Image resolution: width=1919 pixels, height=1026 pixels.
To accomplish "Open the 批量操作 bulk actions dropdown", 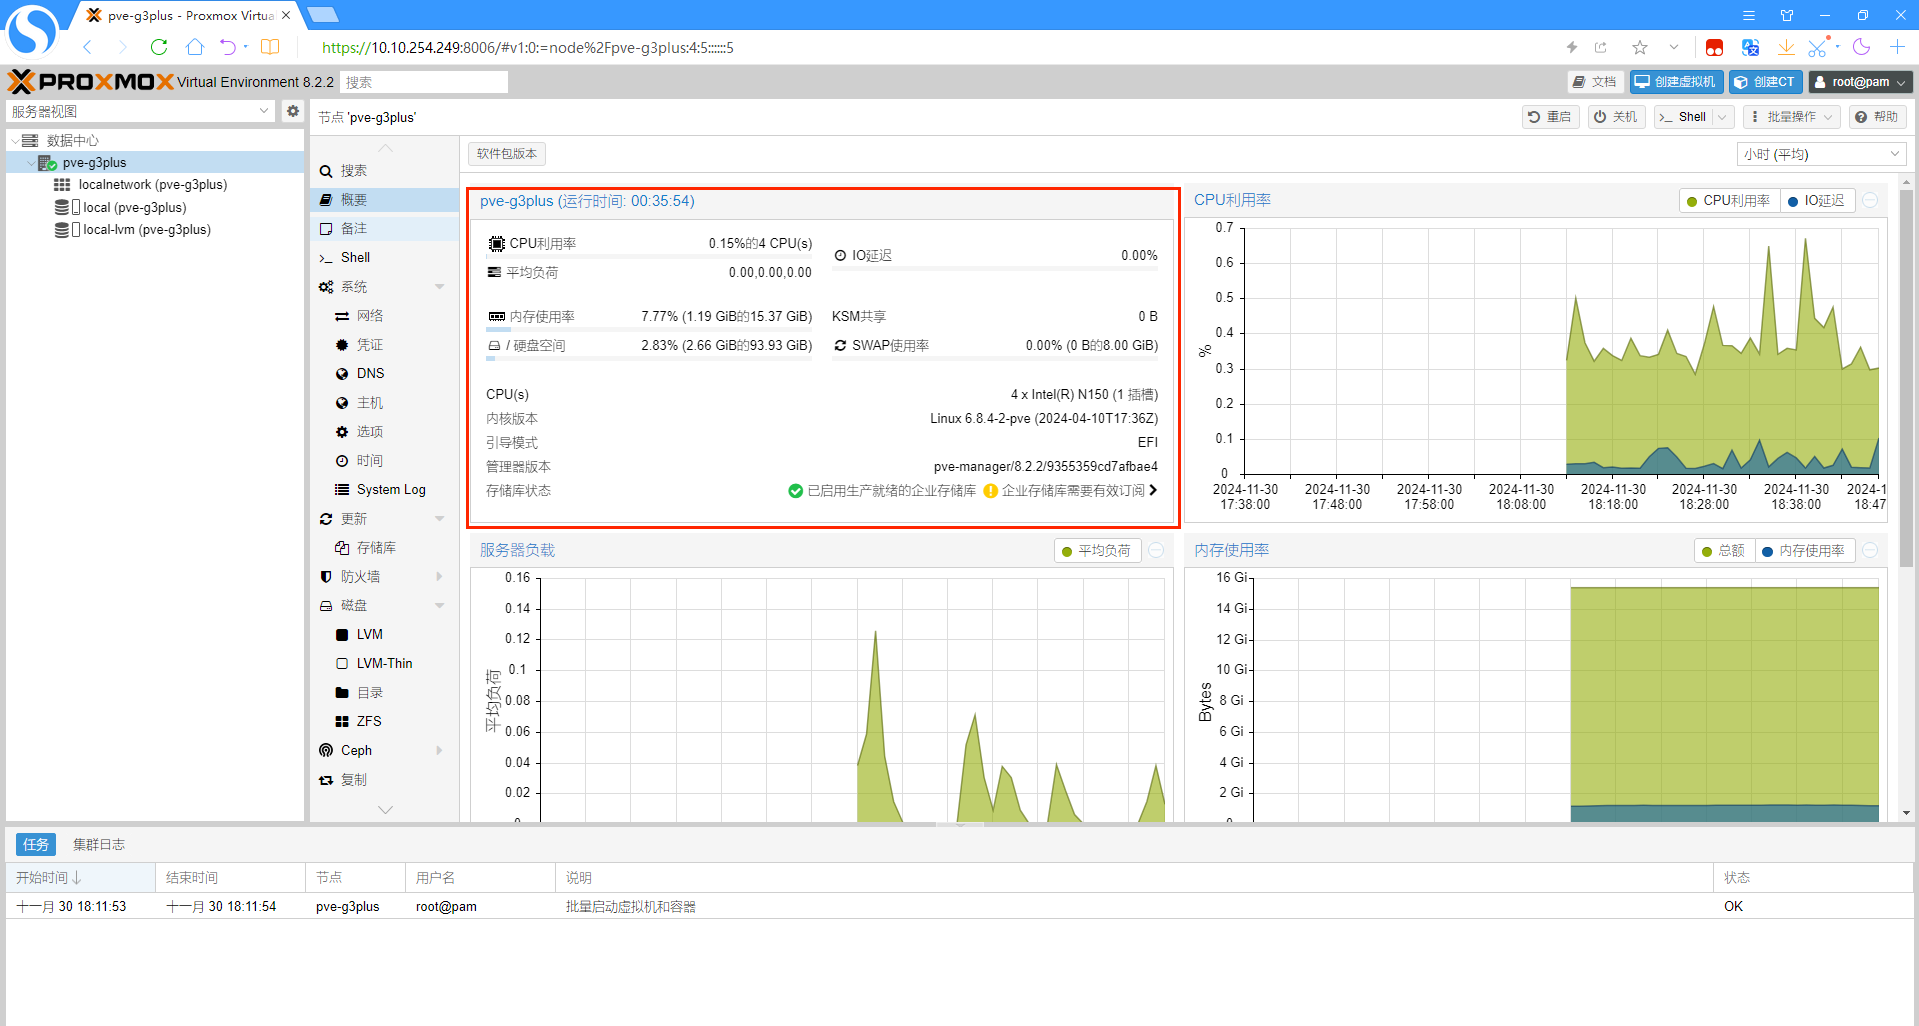I will [x=1791, y=117].
